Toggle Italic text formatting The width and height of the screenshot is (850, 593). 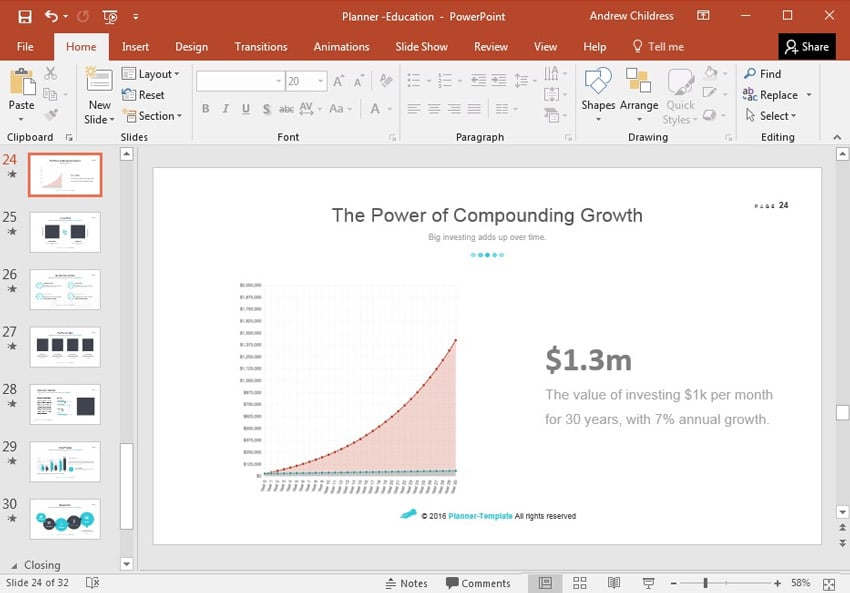click(x=226, y=109)
